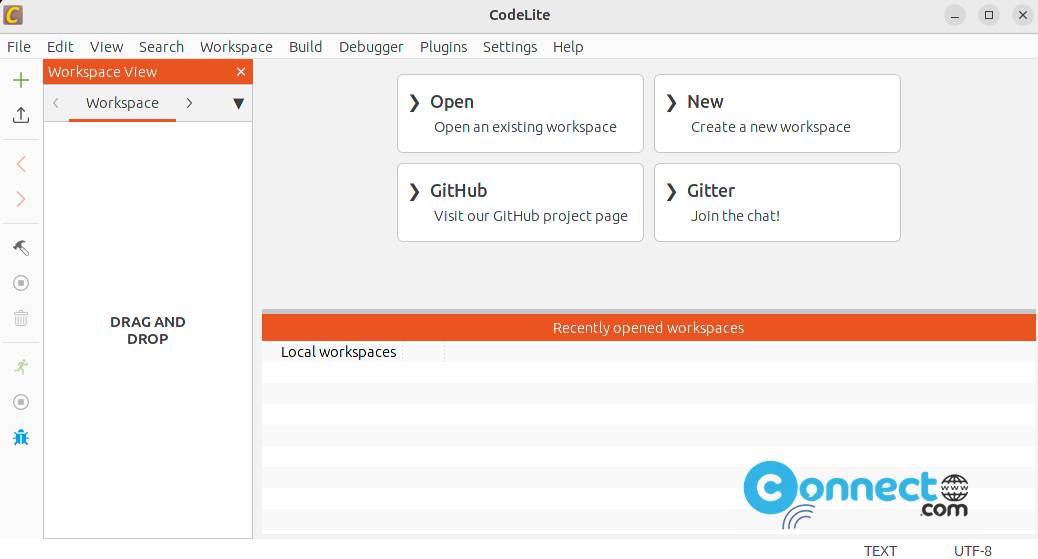
Task: Open the Workspace menu
Action: coord(236,47)
